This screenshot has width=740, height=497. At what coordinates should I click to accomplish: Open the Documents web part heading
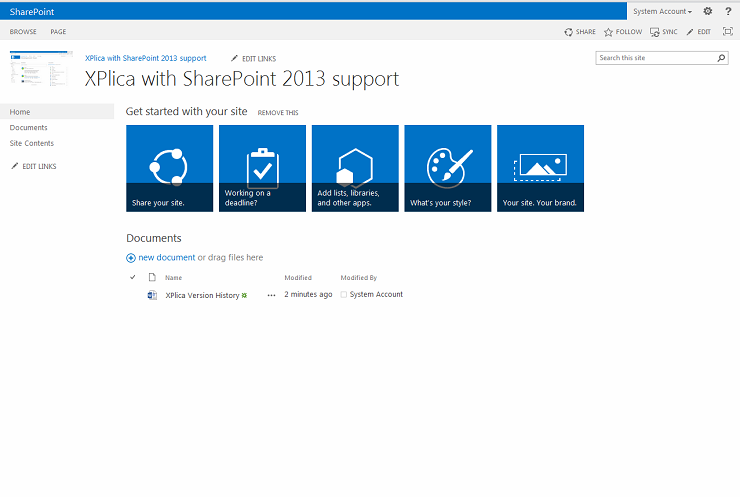coord(153,238)
